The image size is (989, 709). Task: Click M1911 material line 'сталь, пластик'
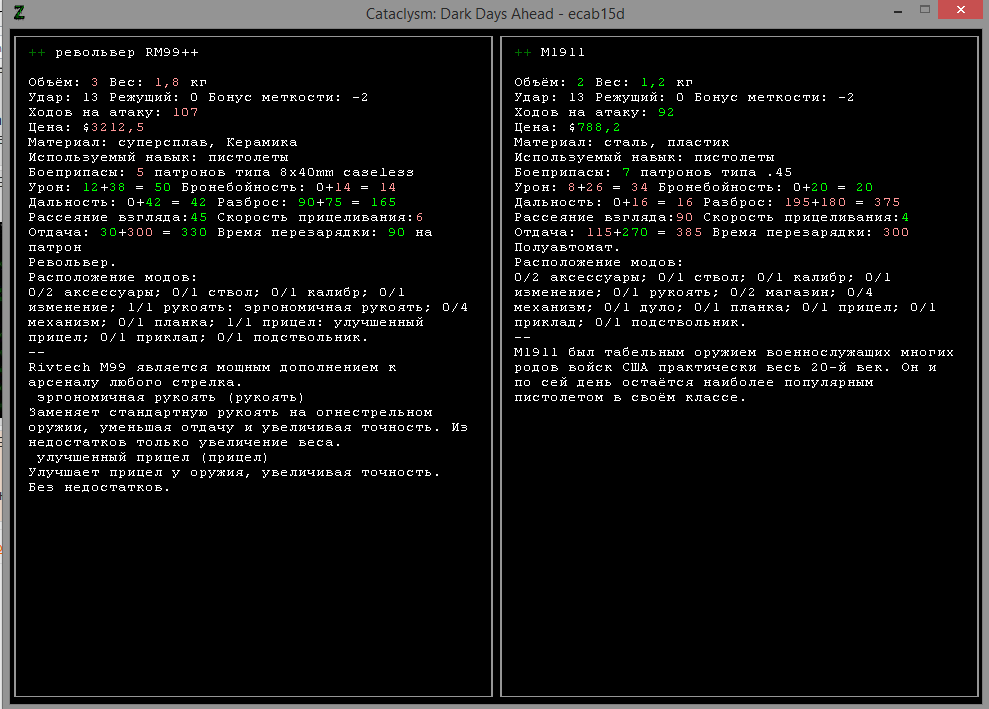tap(667, 143)
